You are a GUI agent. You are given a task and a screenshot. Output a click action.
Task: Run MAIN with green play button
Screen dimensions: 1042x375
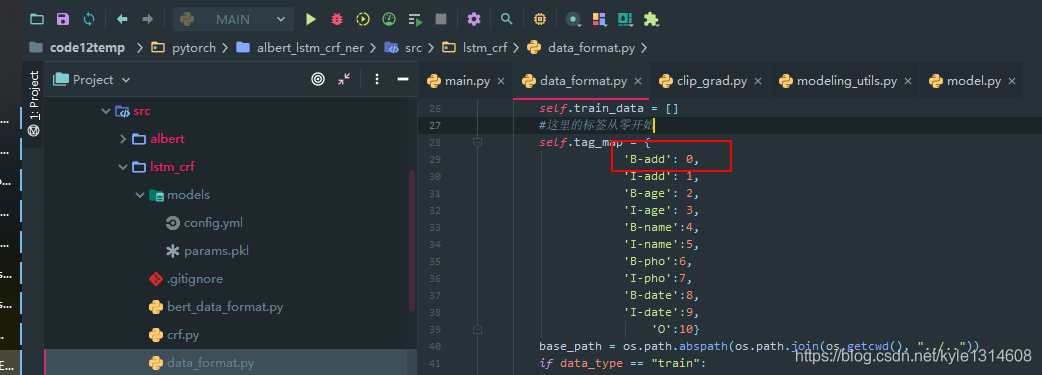pyautogui.click(x=310, y=19)
